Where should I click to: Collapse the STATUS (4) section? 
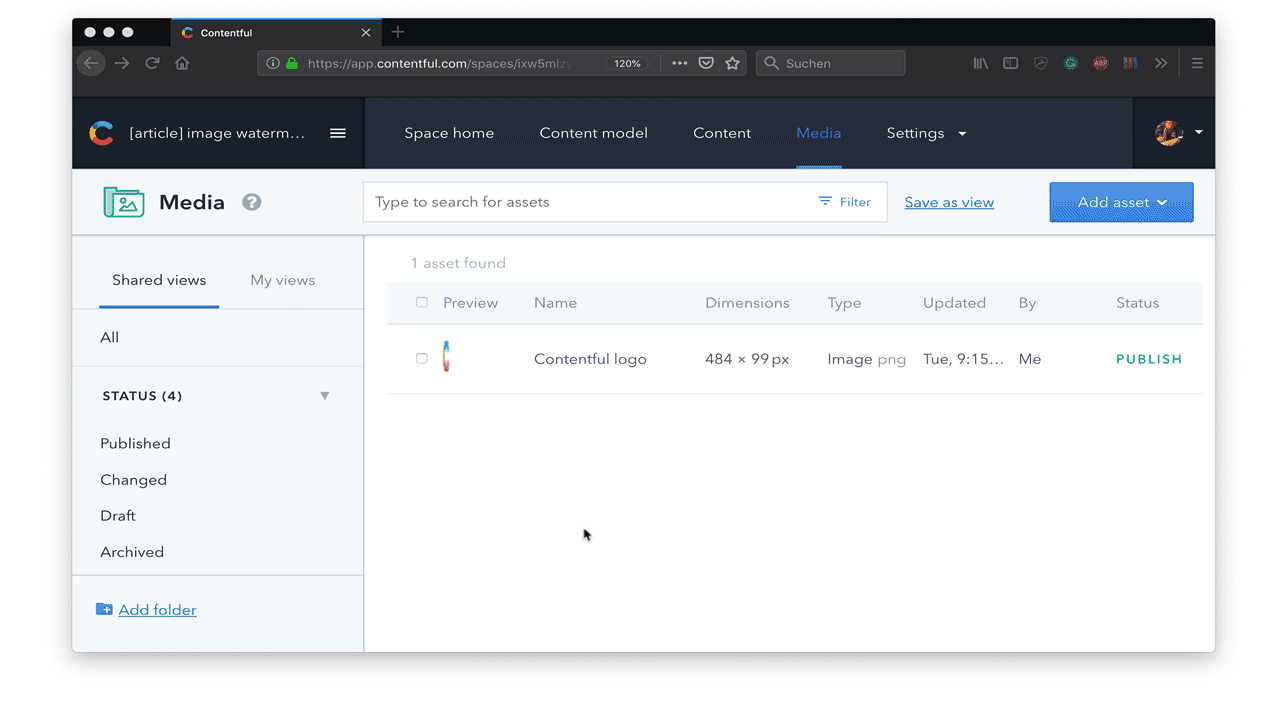324,396
